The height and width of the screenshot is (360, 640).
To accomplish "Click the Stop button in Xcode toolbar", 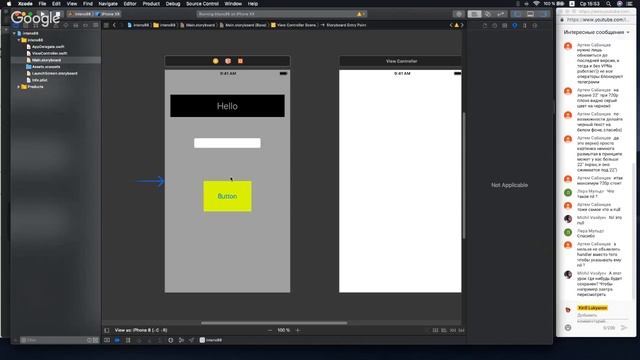I will 58,14.
